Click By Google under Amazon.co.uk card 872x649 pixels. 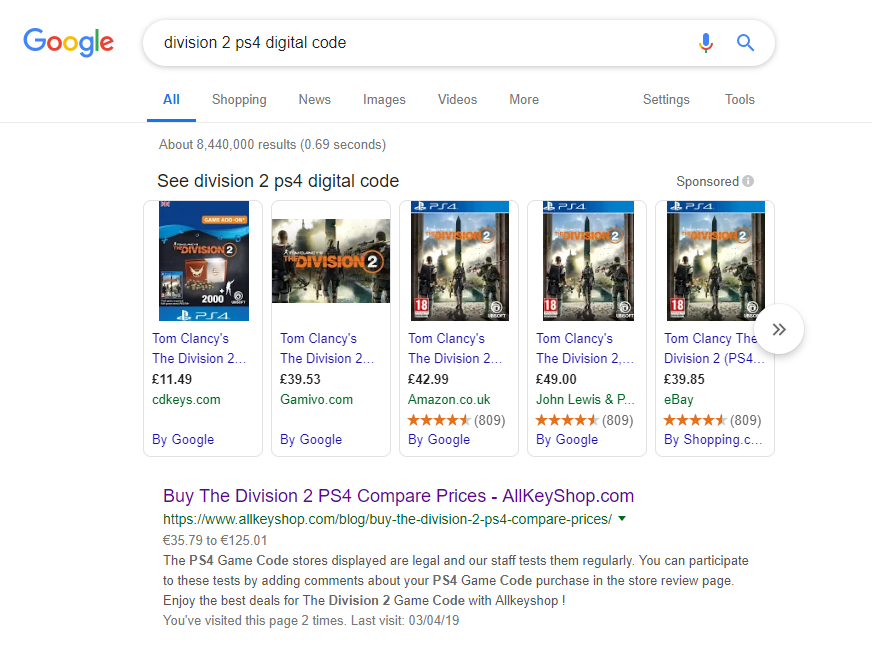[x=439, y=439]
